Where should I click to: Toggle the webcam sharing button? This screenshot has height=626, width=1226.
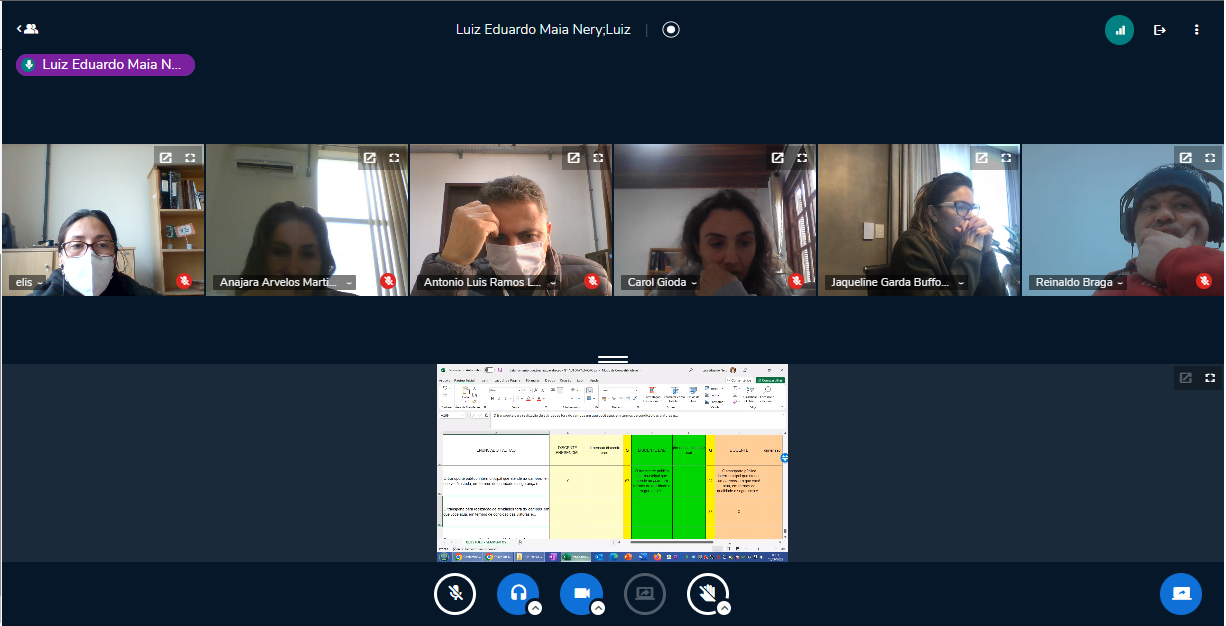pos(581,594)
